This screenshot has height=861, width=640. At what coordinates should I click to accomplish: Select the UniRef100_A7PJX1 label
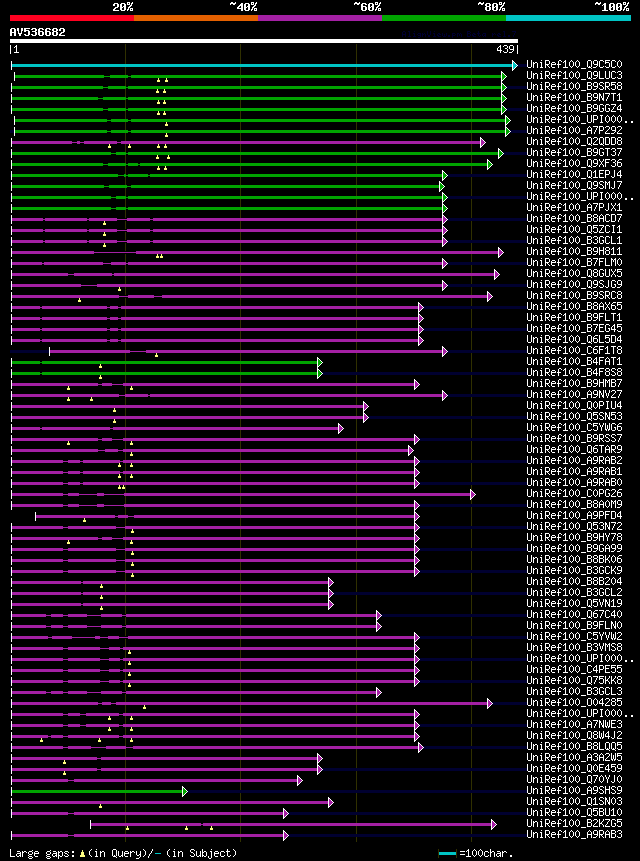point(574,208)
